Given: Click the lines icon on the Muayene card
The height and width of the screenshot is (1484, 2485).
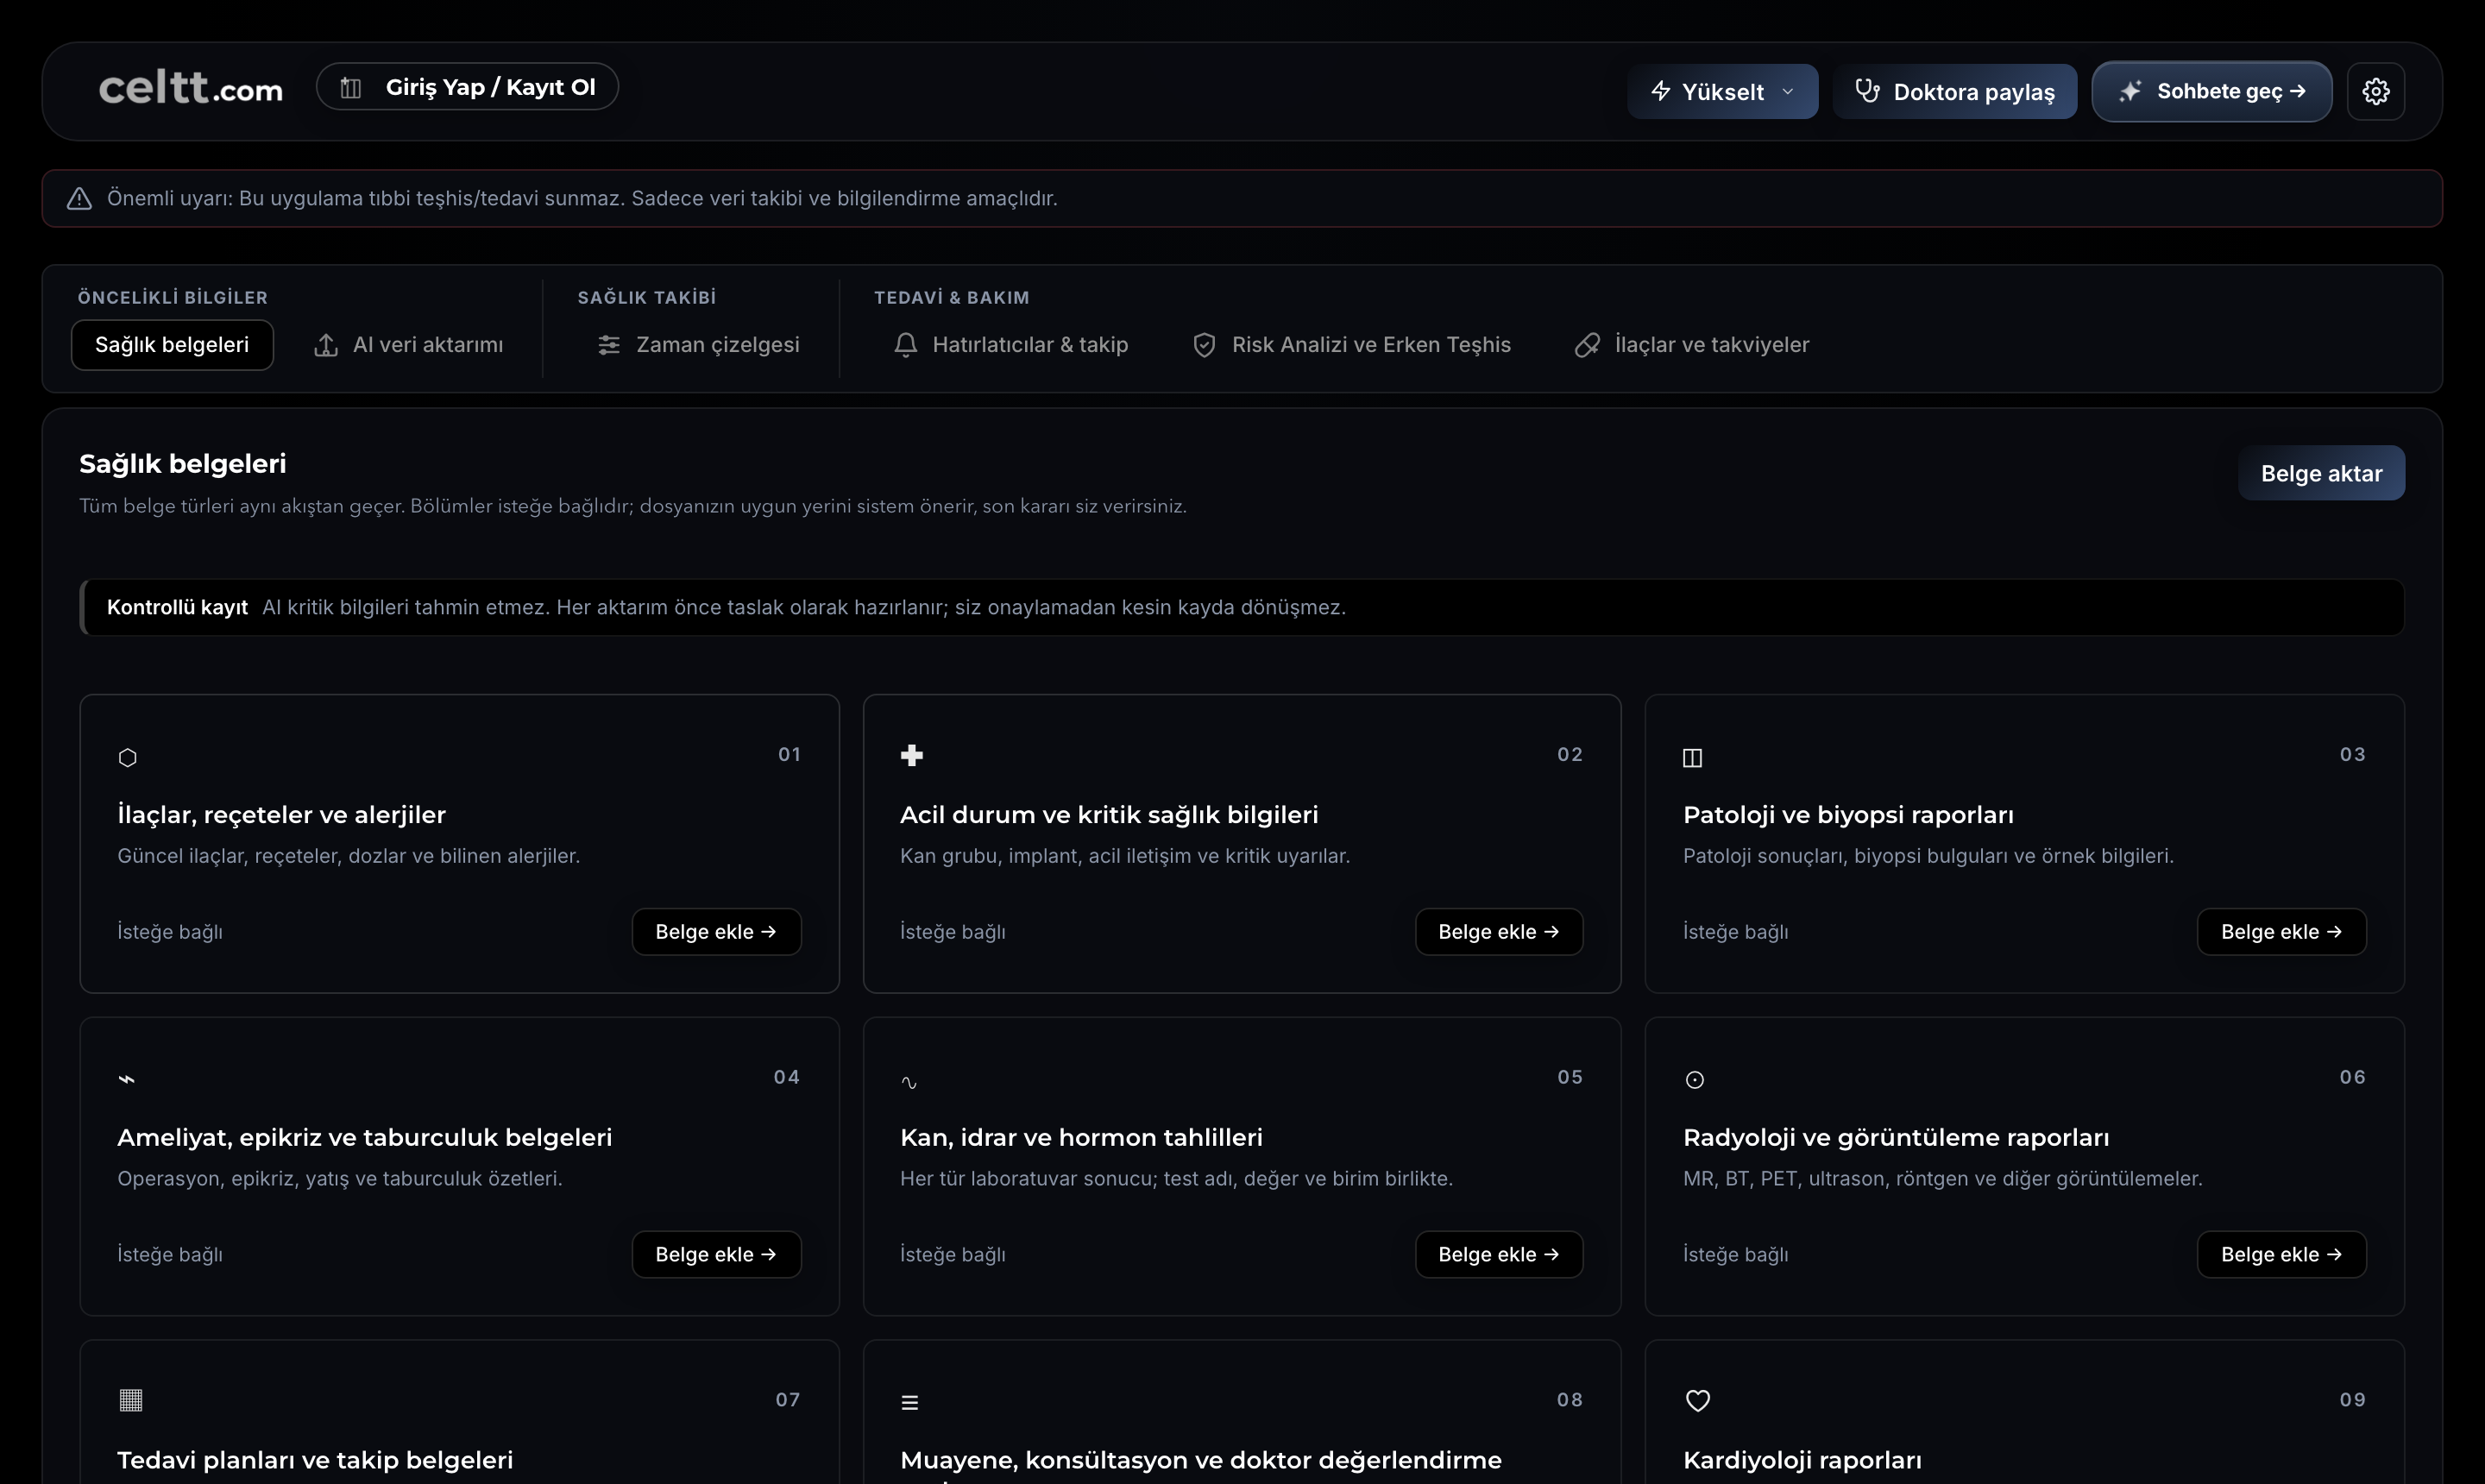Looking at the screenshot, I should 909,1402.
